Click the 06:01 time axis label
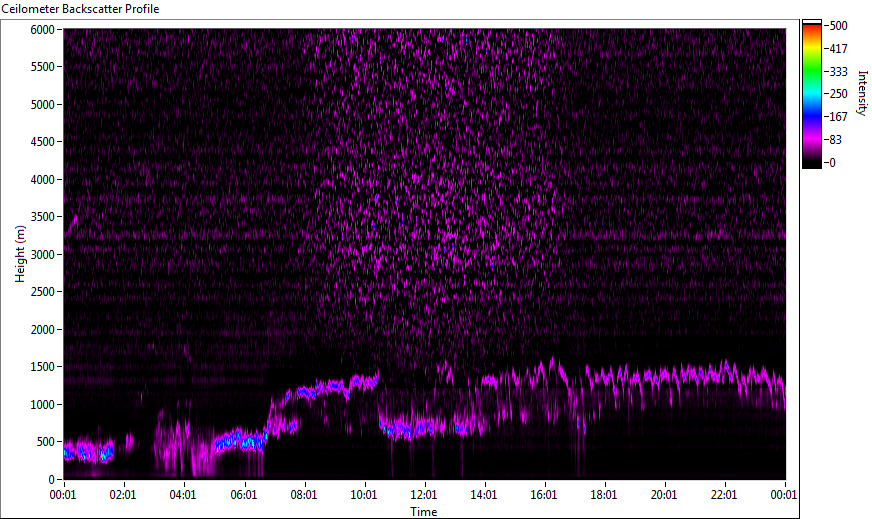Viewport: 872px width, 519px height. (244, 495)
